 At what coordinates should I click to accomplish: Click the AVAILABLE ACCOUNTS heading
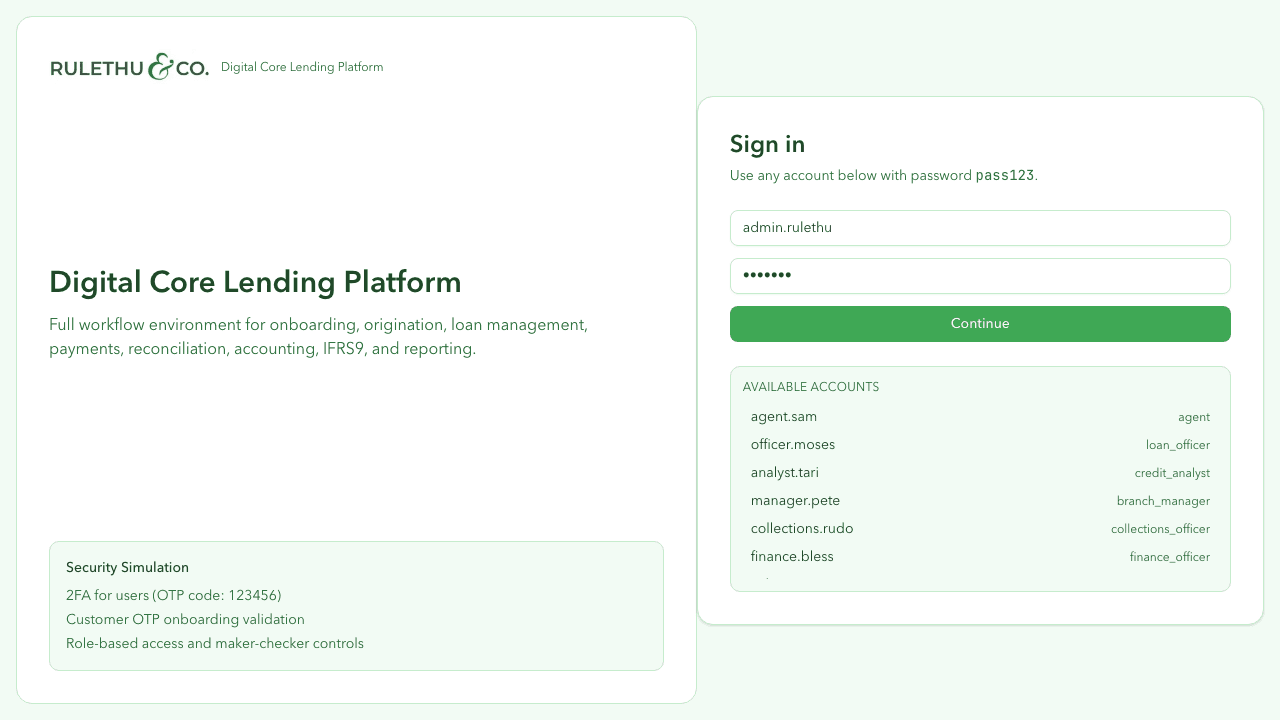811,386
